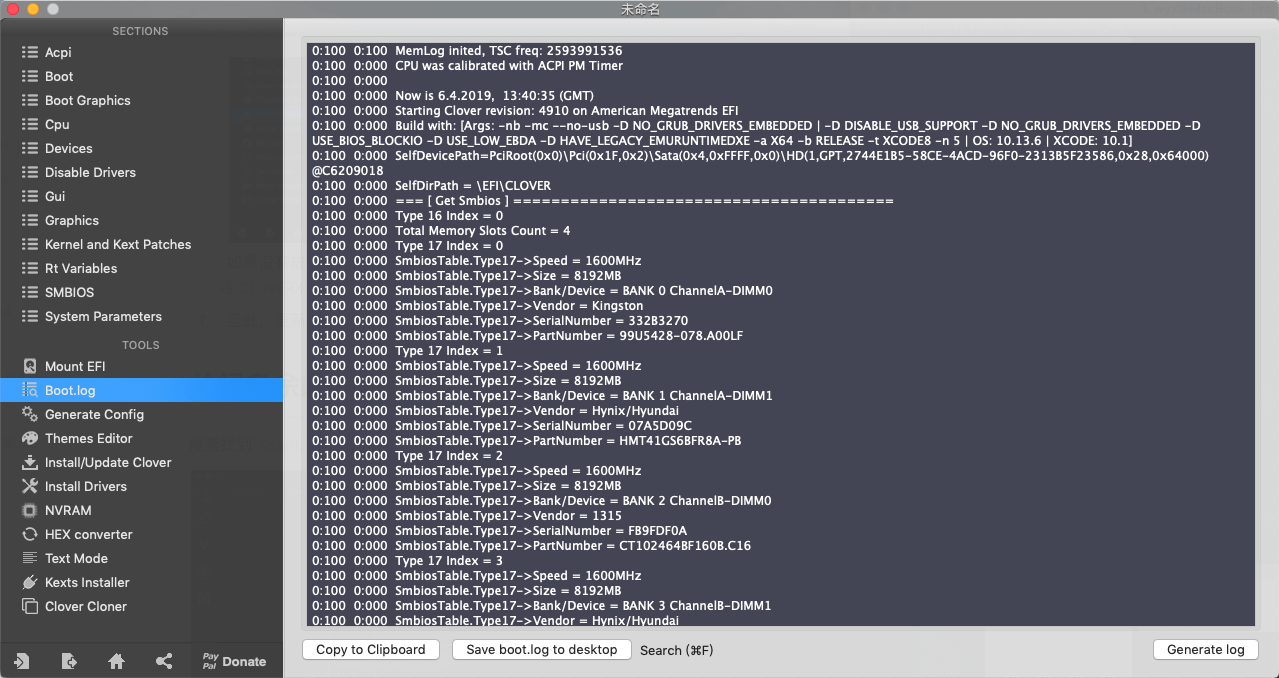Click the Generate log button
The image size is (1279, 678).
pyautogui.click(x=1206, y=650)
